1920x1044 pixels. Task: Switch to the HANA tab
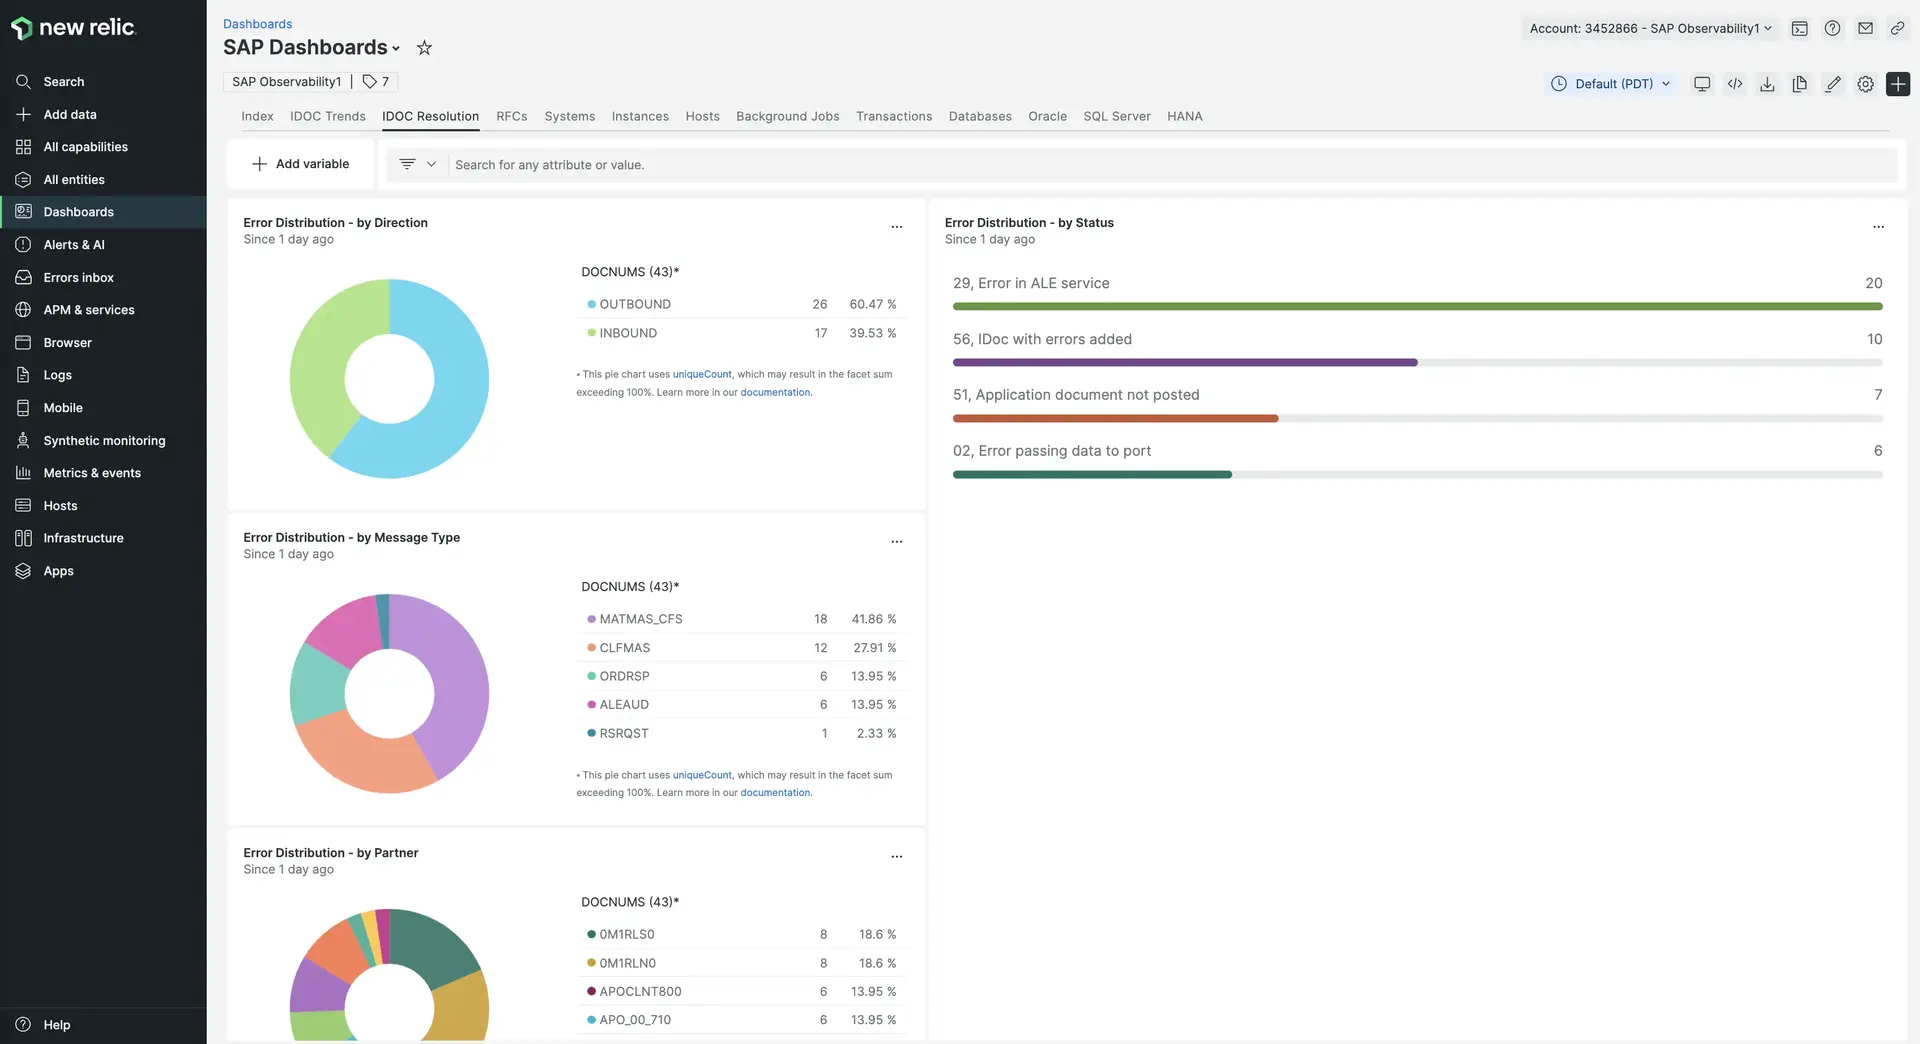(1184, 116)
